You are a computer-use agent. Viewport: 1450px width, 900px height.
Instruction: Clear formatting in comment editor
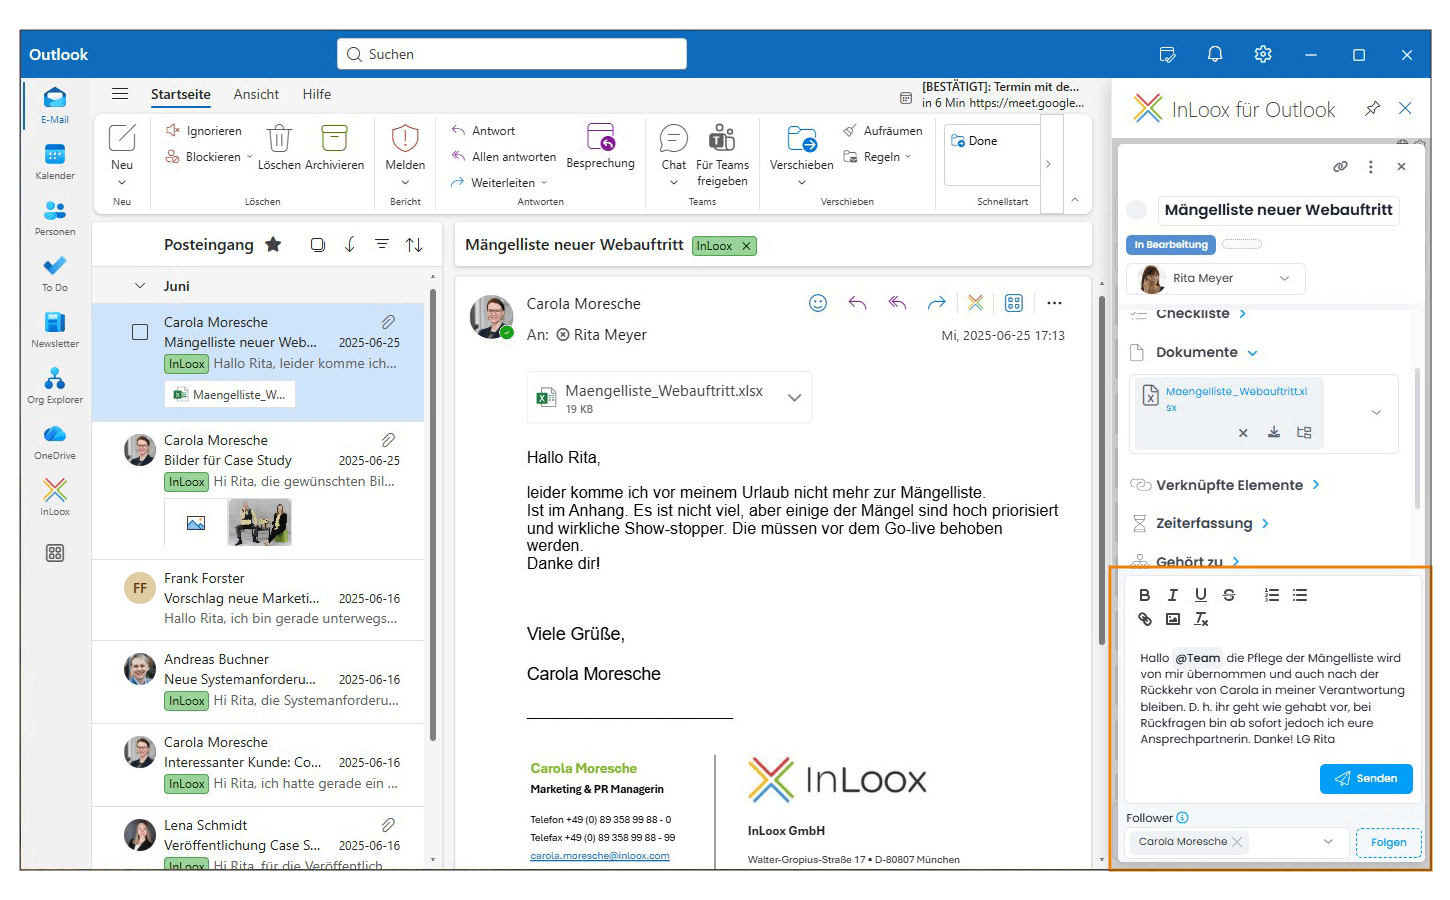(x=1201, y=619)
